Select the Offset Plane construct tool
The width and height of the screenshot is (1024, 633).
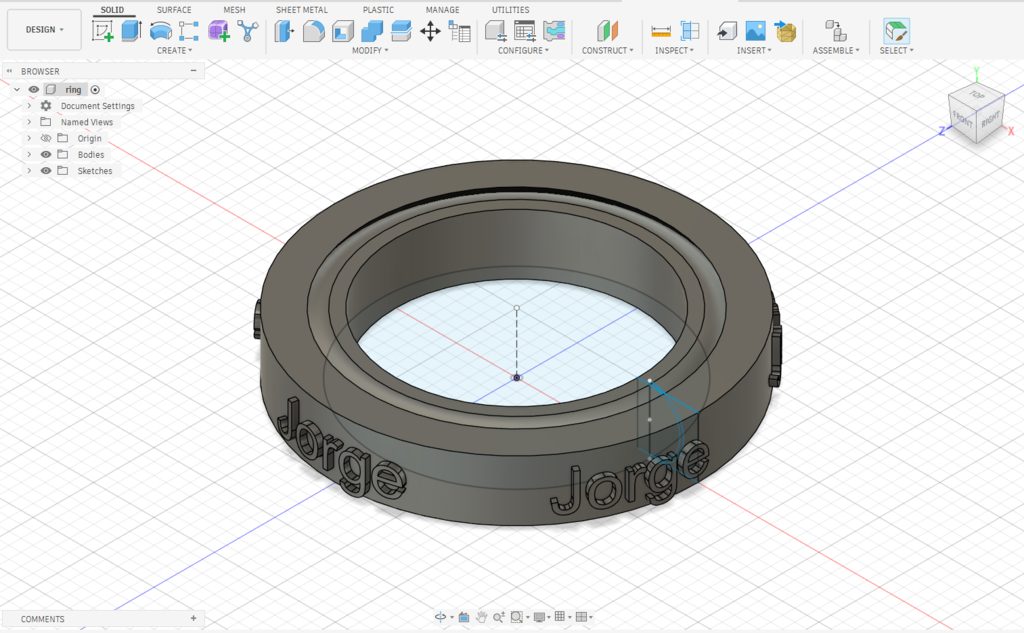pyautogui.click(x=607, y=31)
